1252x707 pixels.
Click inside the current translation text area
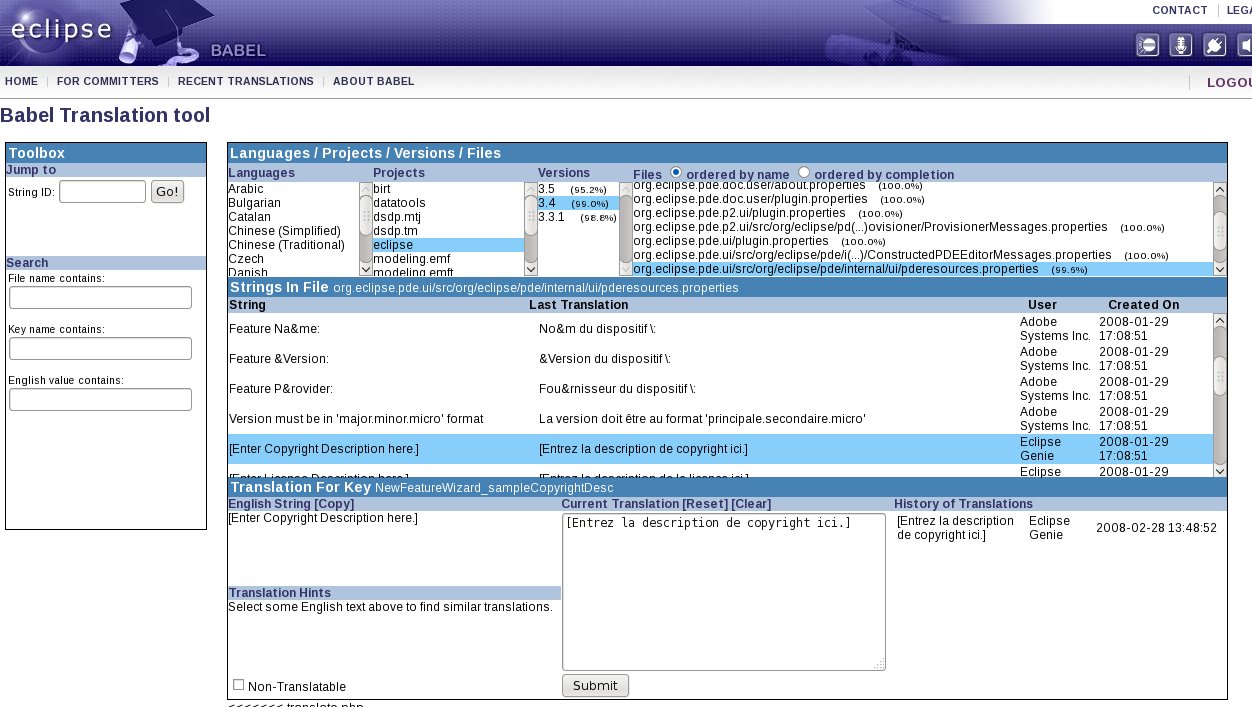pyautogui.click(x=723, y=591)
